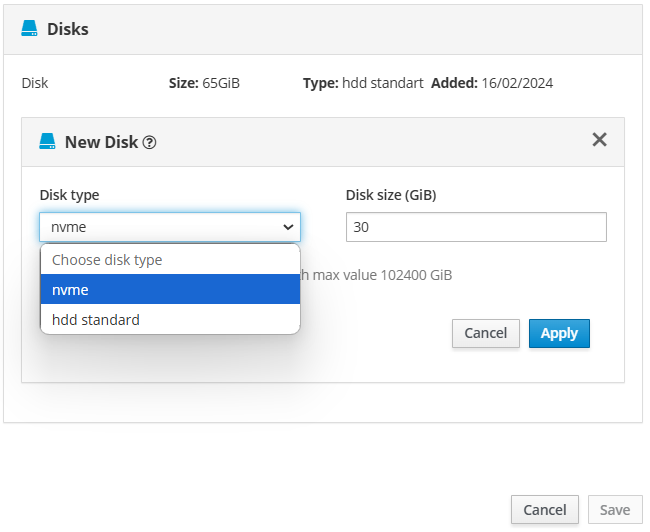Screen dimensions: 650x532
Task: Click the Added date 16/02/2024
Action: (492, 83)
